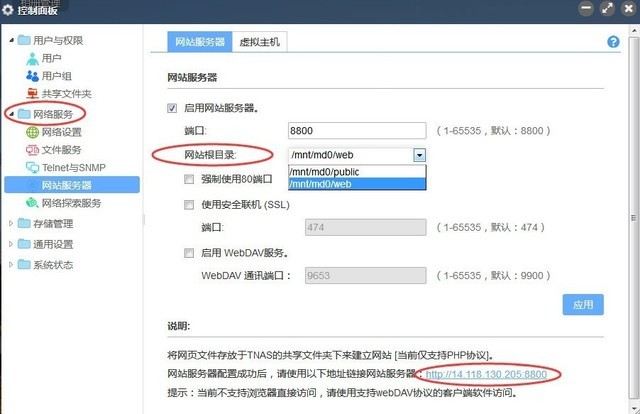Switch to the 网站服务器 tab

pyautogui.click(x=200, y=42)
